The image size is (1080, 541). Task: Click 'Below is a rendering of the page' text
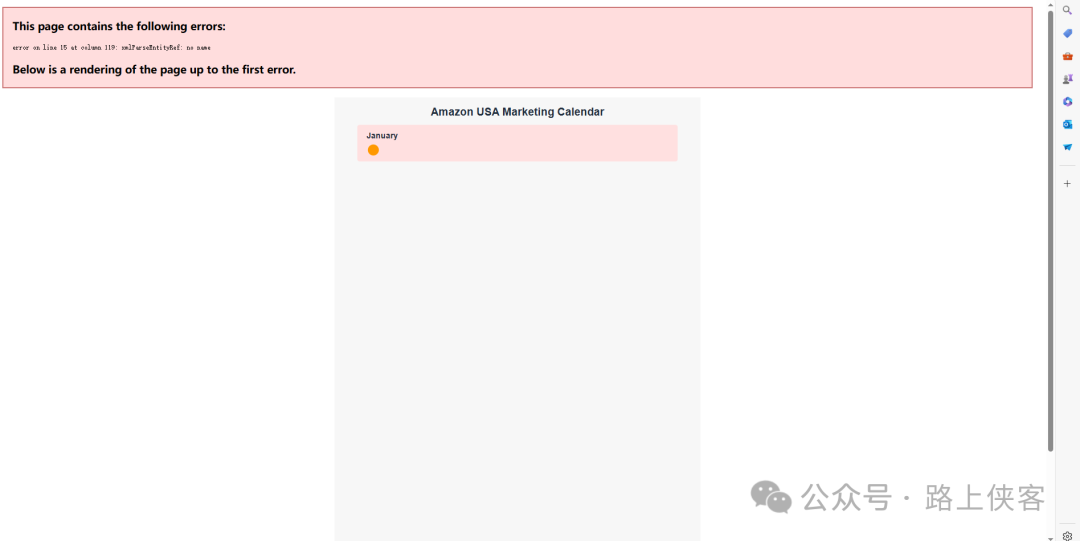pos(154,70)
